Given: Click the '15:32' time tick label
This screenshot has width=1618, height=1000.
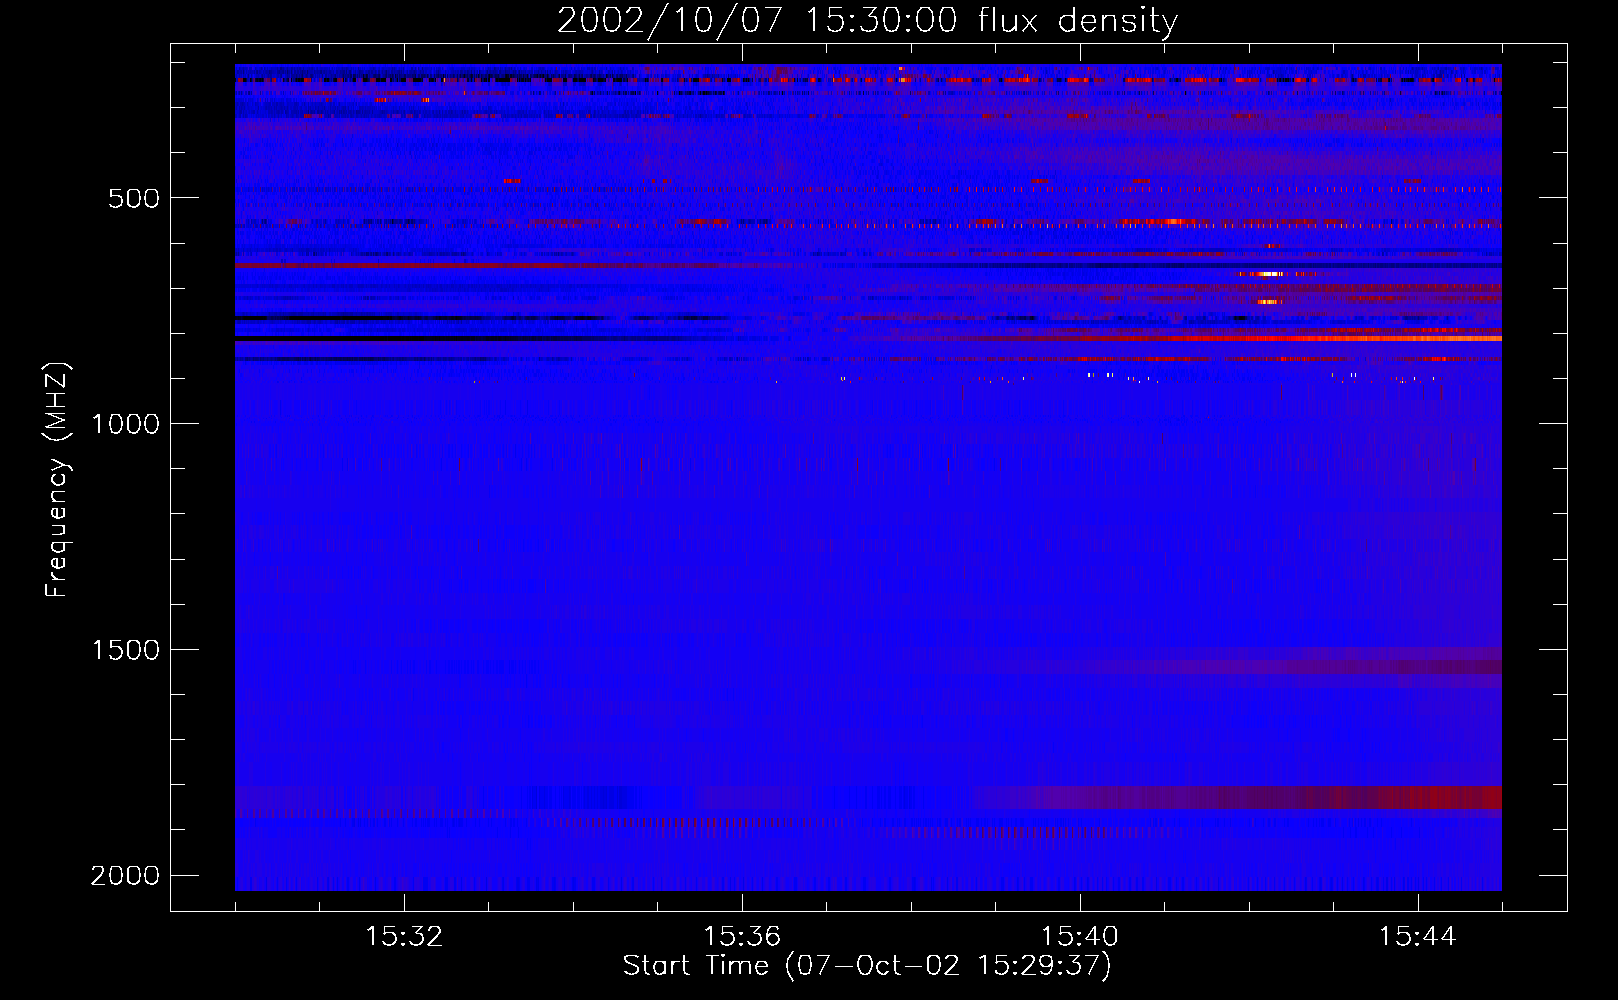Looking at the screenshot, I should point(404,937).
